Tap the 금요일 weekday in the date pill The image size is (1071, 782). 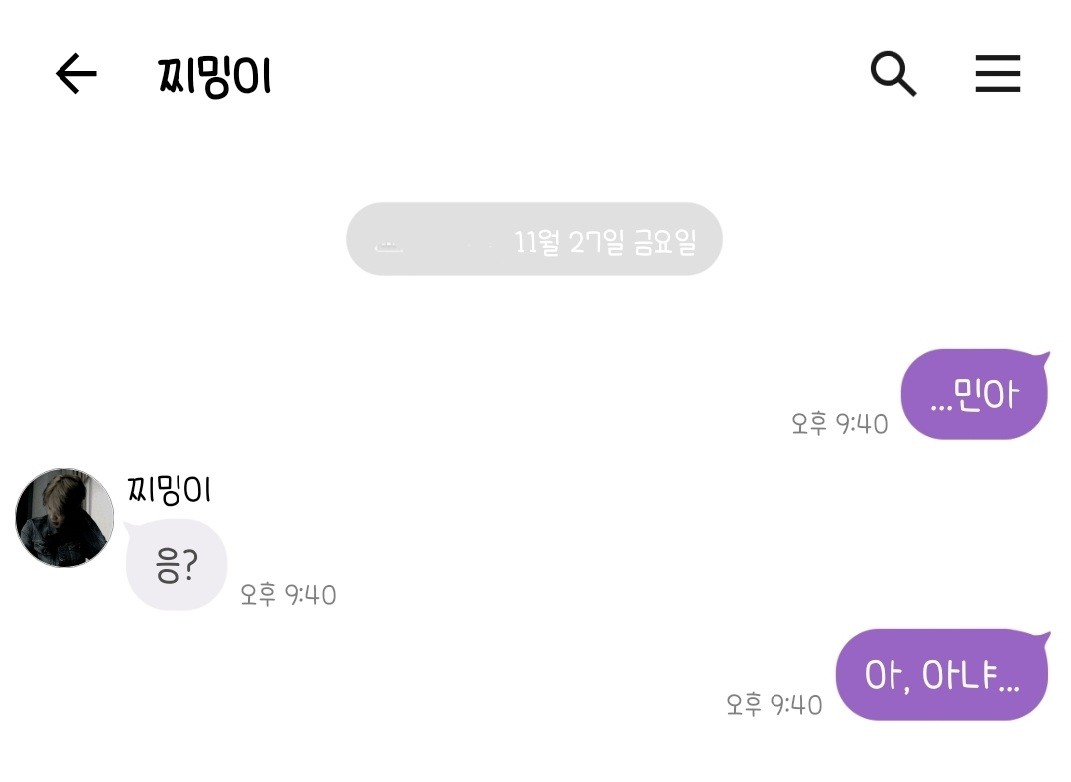tap(666, 242)
